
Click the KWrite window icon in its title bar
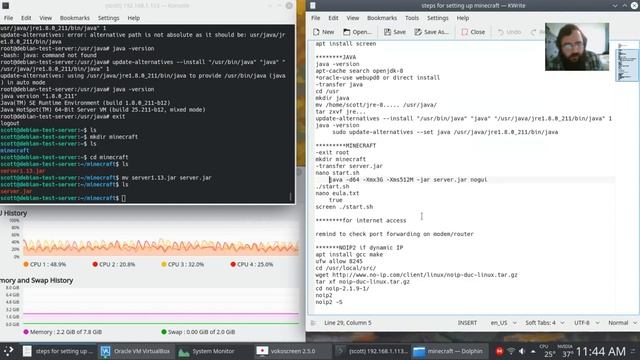(313, 5)
